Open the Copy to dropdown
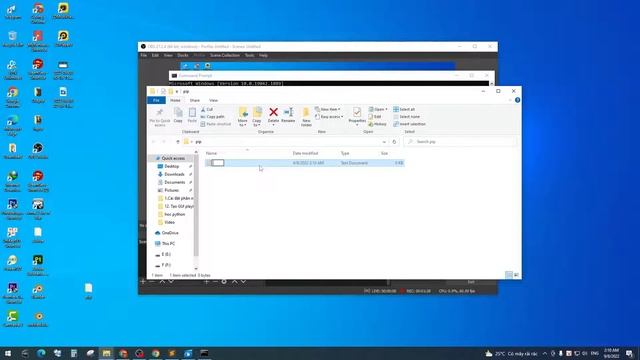Screen dimensions: 640x360 [257, 117]
